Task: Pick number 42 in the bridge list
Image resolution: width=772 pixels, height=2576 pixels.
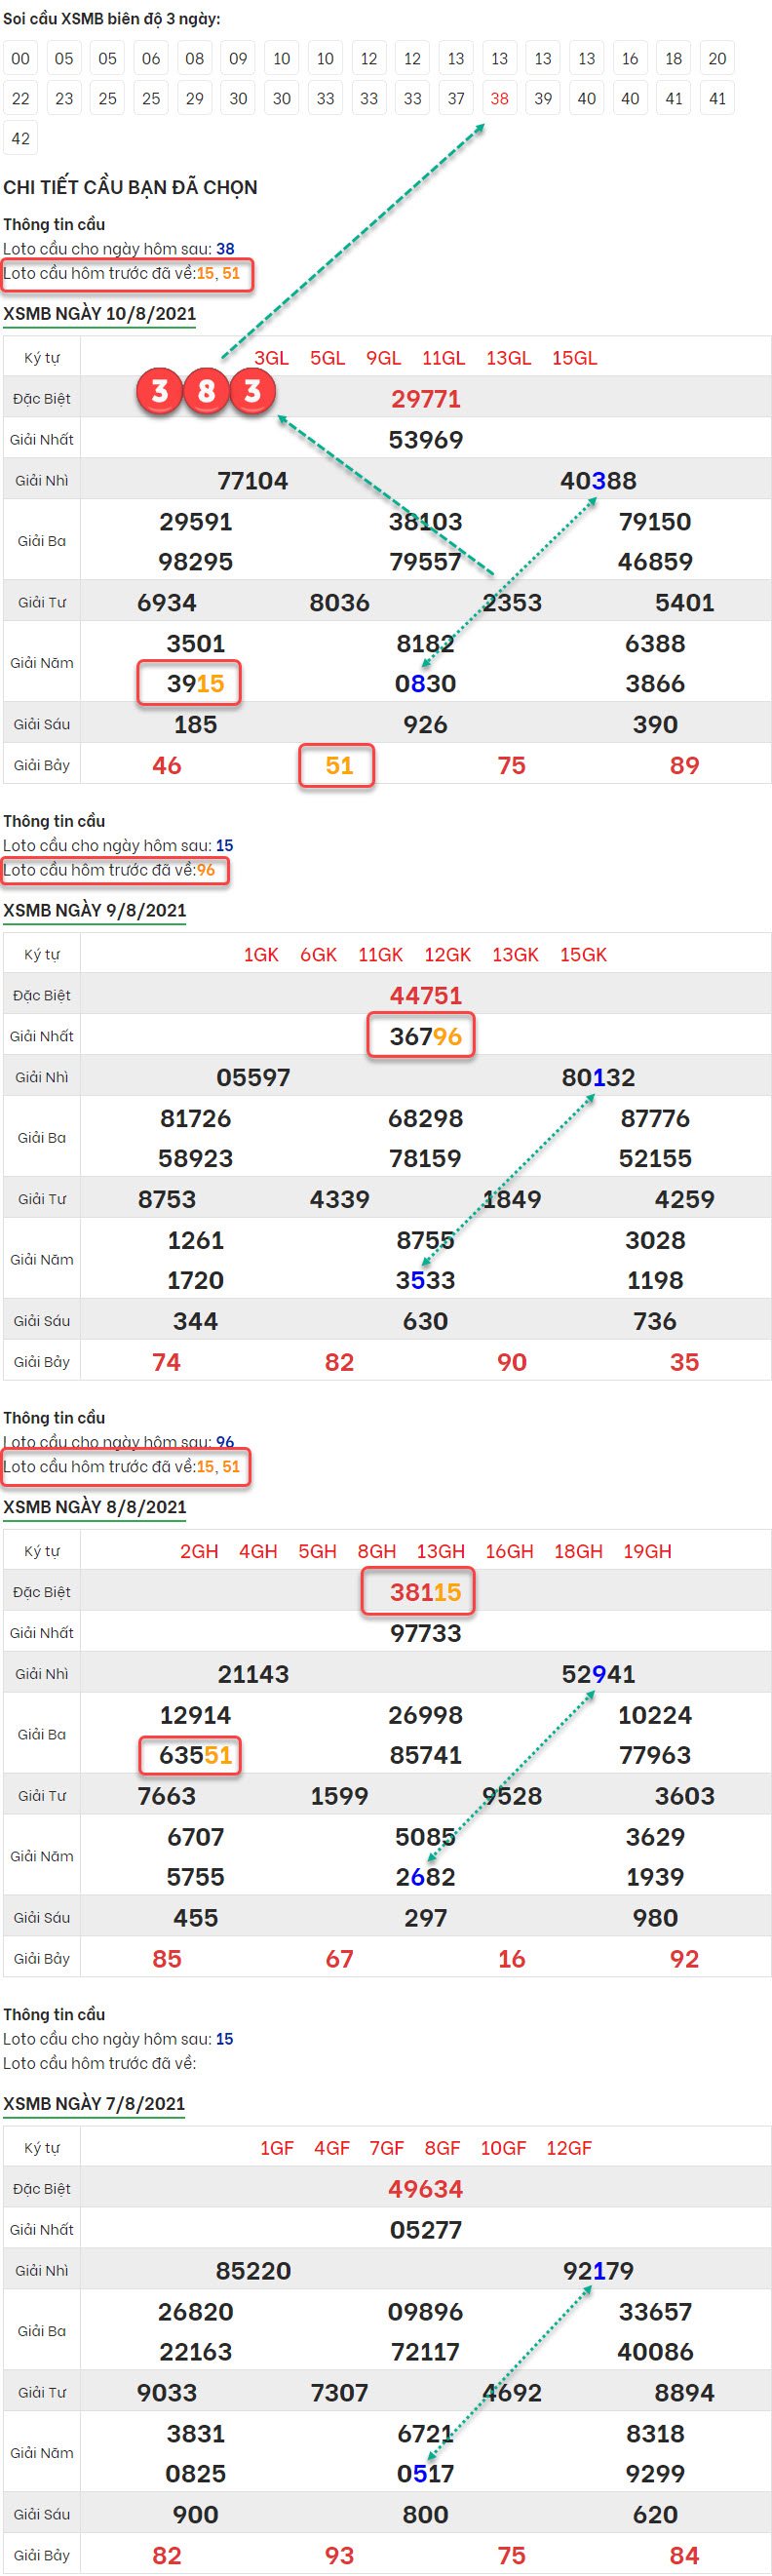Action: pyautogui.click(x=21, y=139)
